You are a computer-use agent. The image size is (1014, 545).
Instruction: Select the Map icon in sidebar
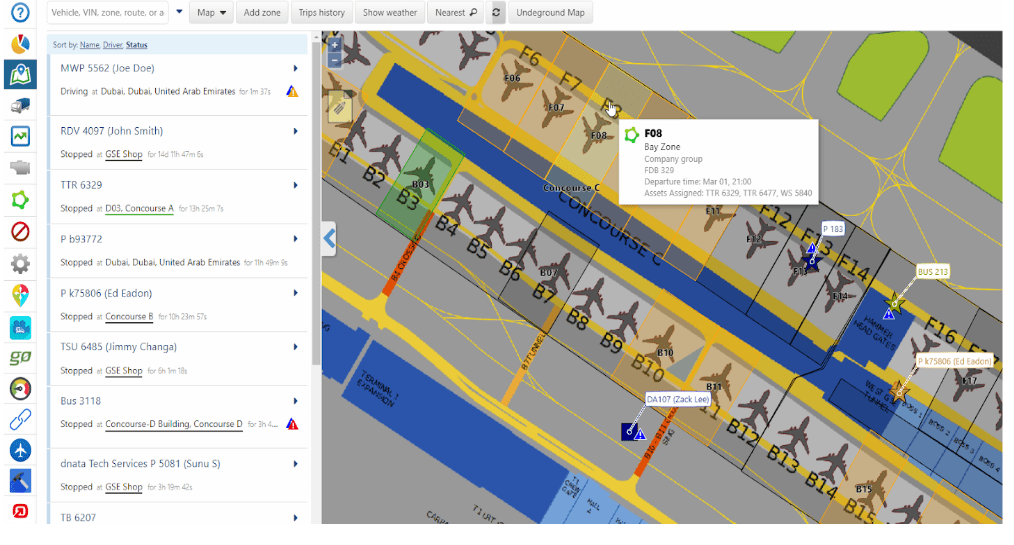click(20, 74)
